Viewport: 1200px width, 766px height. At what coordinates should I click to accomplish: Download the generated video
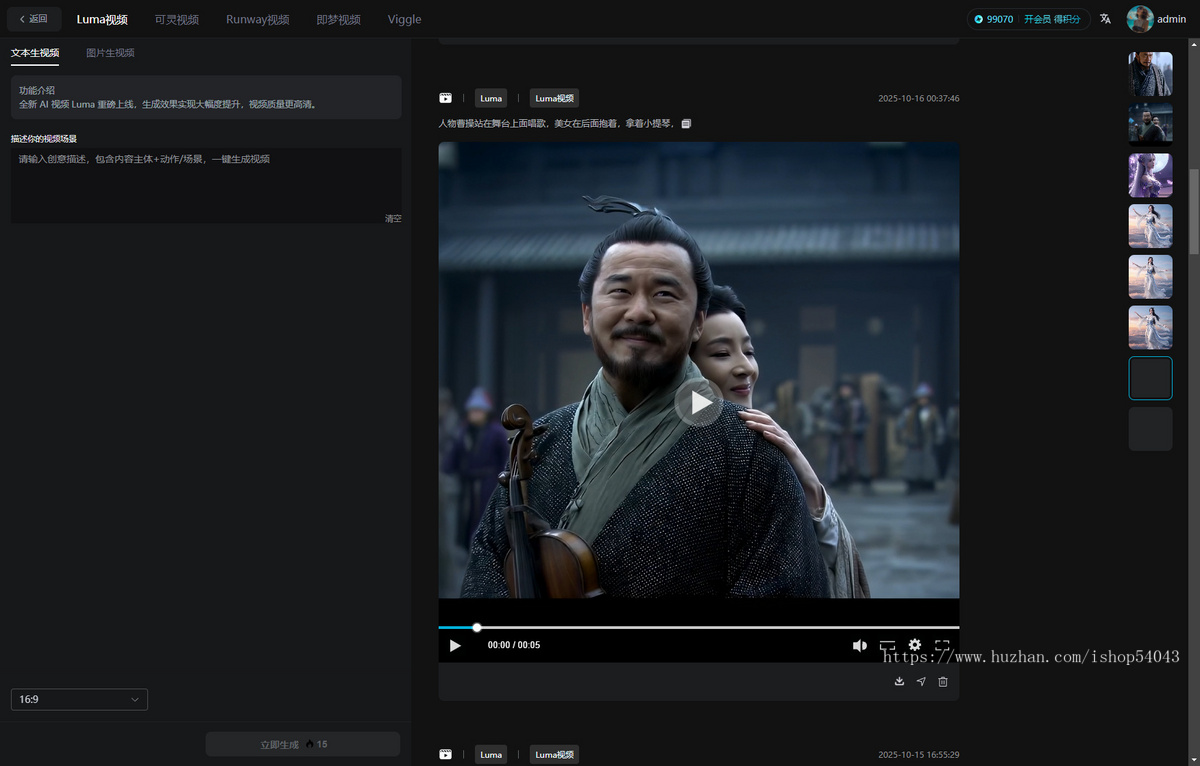[x=899, y=681]
